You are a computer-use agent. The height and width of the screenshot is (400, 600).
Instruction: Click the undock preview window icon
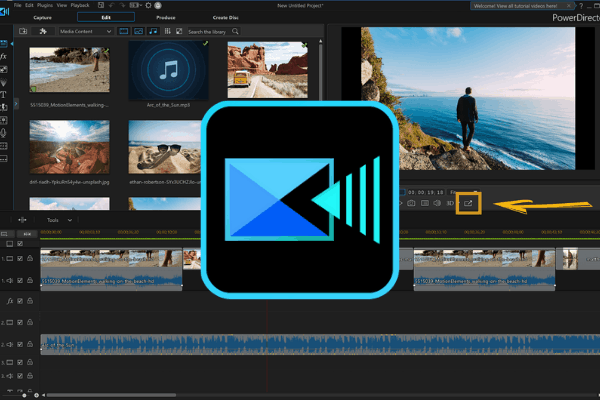pyautogui.click(x=468, y=203)
